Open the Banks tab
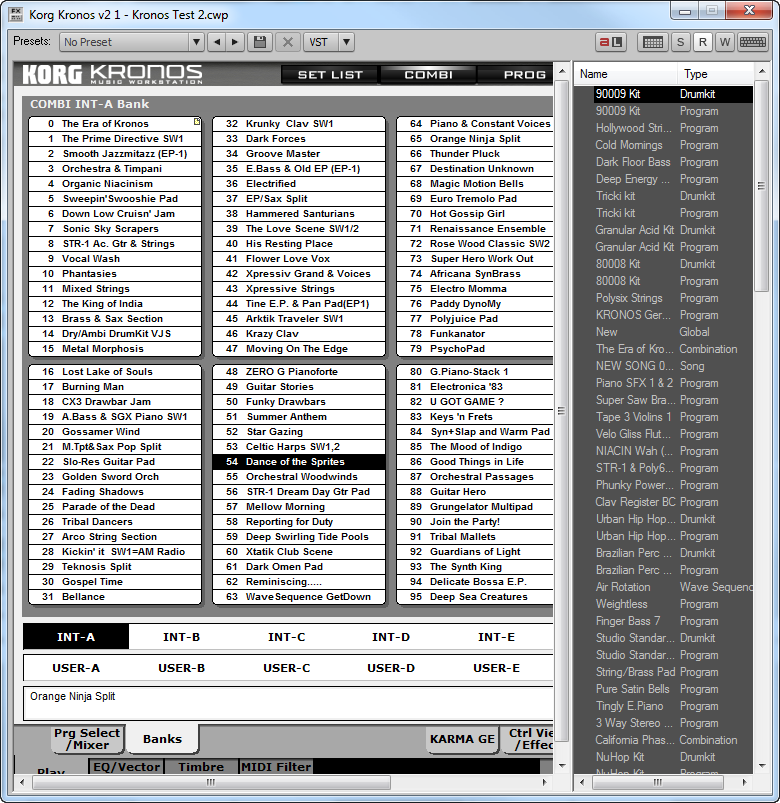Viewport: 780px width, 803px height. point(162,739)
